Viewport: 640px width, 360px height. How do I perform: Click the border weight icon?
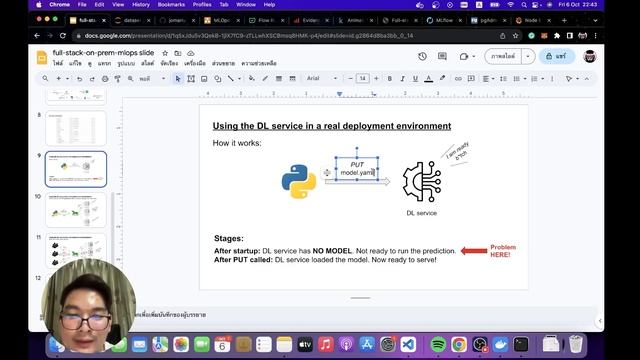point(279,78)
